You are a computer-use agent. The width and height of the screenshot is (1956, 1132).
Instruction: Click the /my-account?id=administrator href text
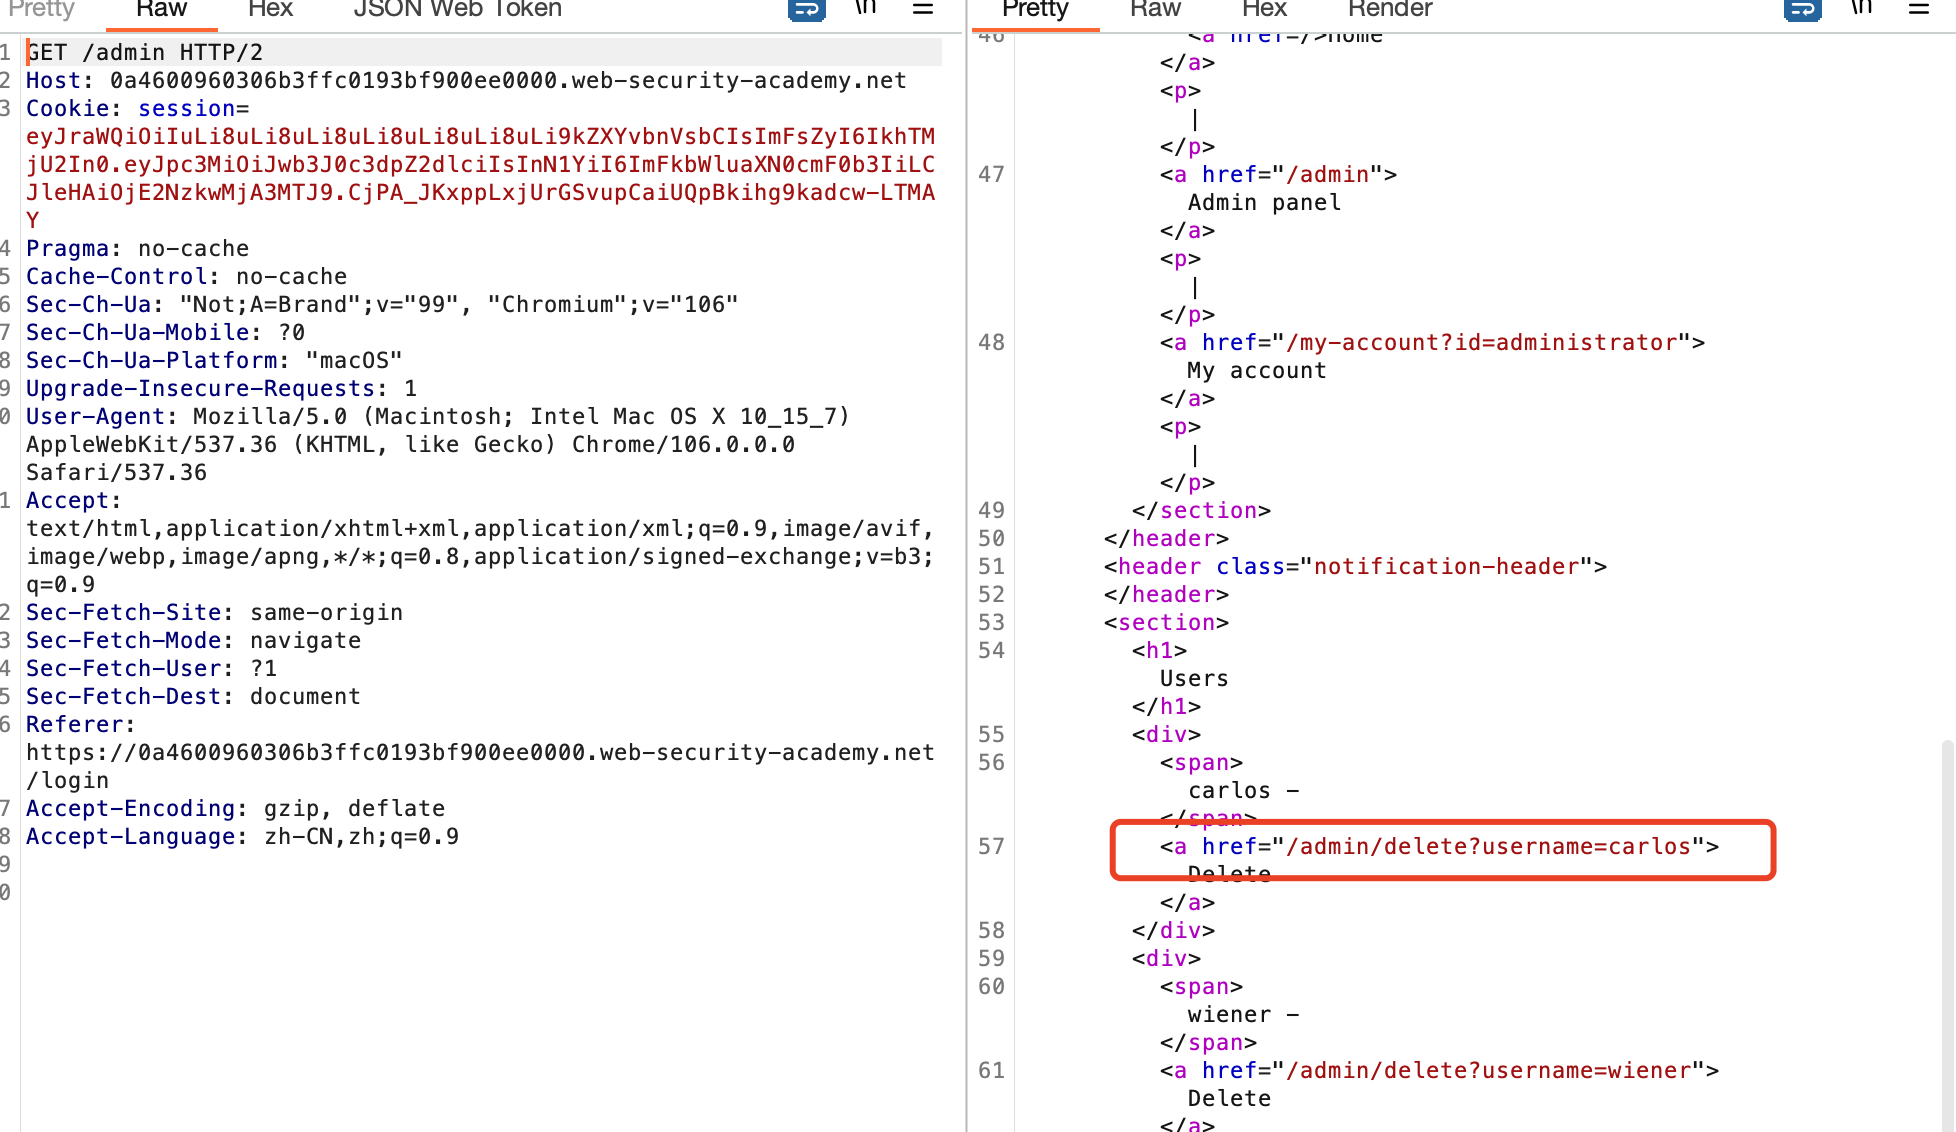click(1480, 343)
